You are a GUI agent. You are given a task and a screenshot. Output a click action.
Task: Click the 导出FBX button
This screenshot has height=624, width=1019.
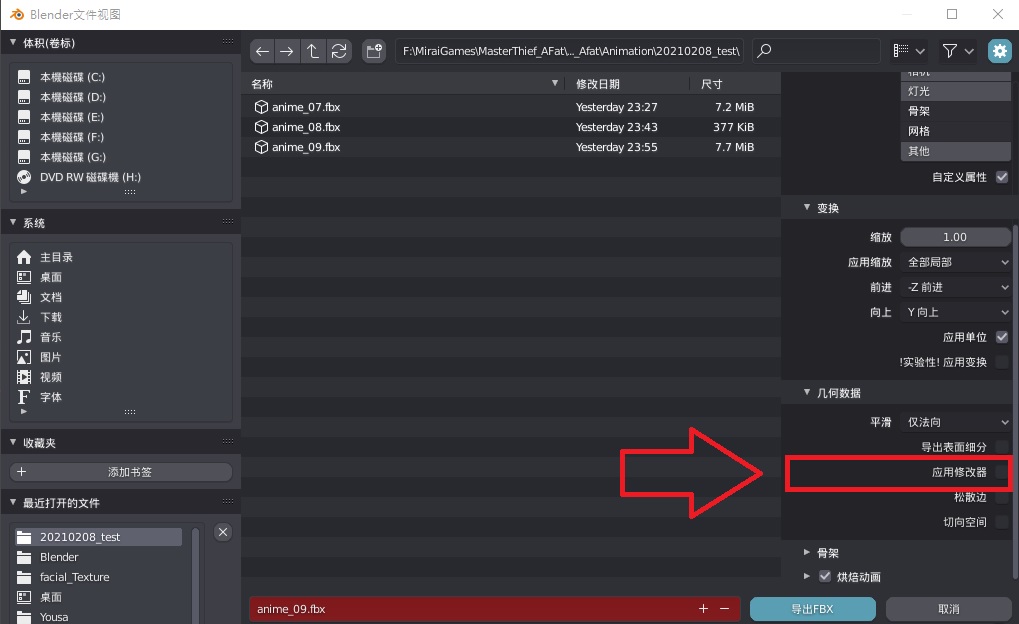[812, 608]
